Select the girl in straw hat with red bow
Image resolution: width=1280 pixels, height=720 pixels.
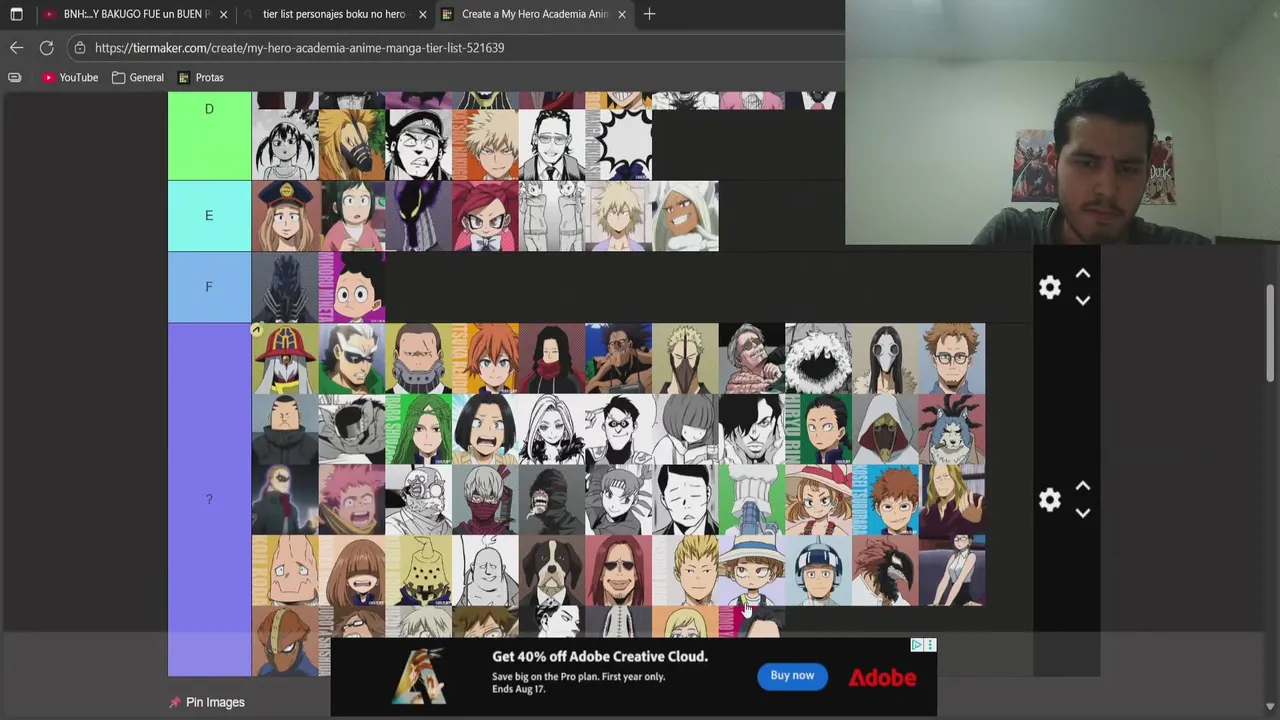[818, 500]
